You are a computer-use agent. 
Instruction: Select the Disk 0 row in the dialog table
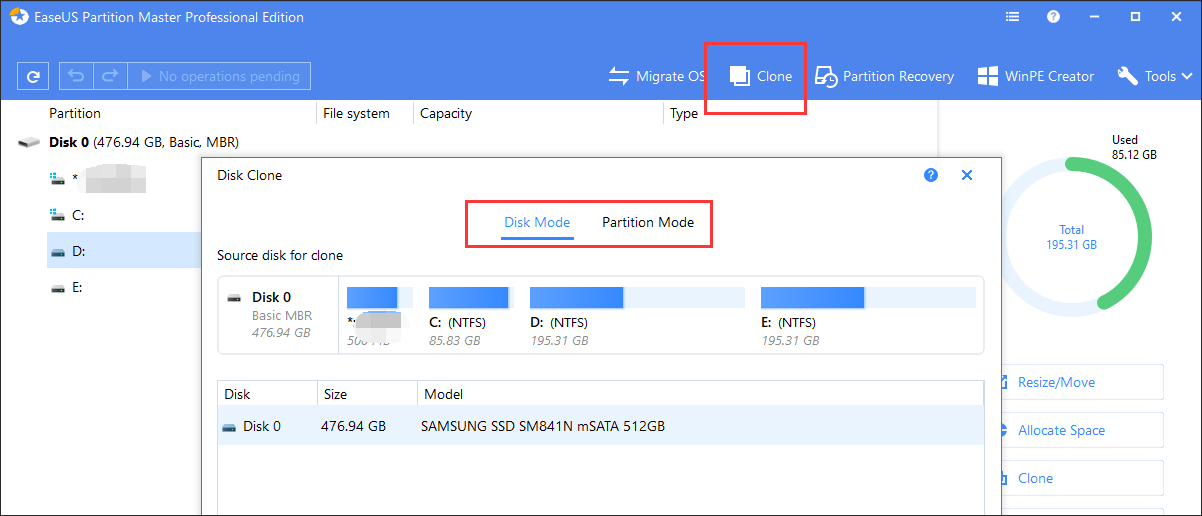[601, 427]
